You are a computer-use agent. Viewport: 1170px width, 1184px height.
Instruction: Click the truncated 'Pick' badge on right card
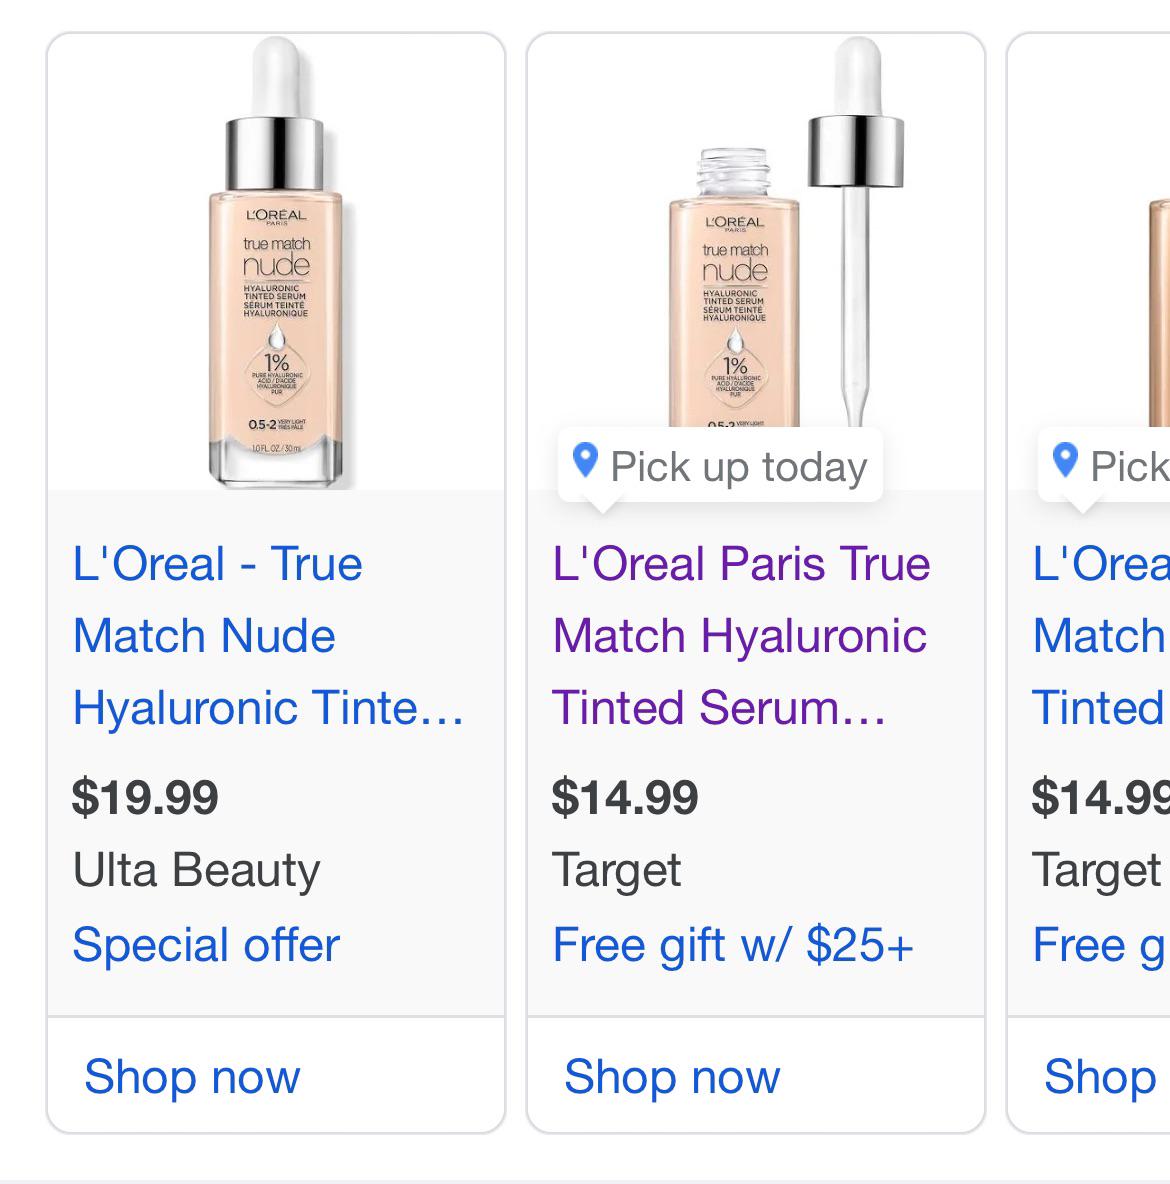pyautogui.click(x=1110, y=463)
